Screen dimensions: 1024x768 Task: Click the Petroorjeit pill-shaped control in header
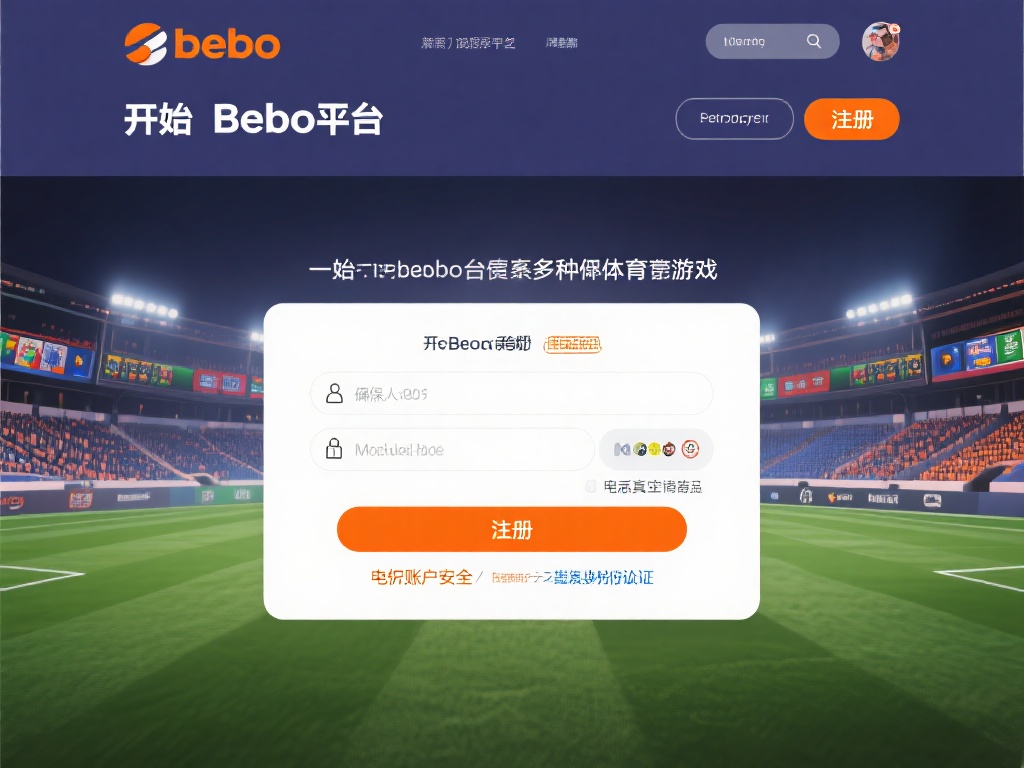734,118
